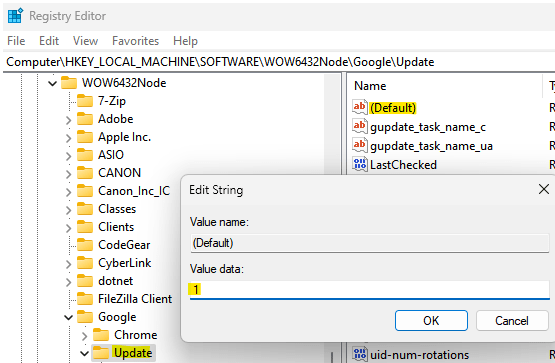
Task: Click the (Default) string value icon
Action: (x=360, y=107)
